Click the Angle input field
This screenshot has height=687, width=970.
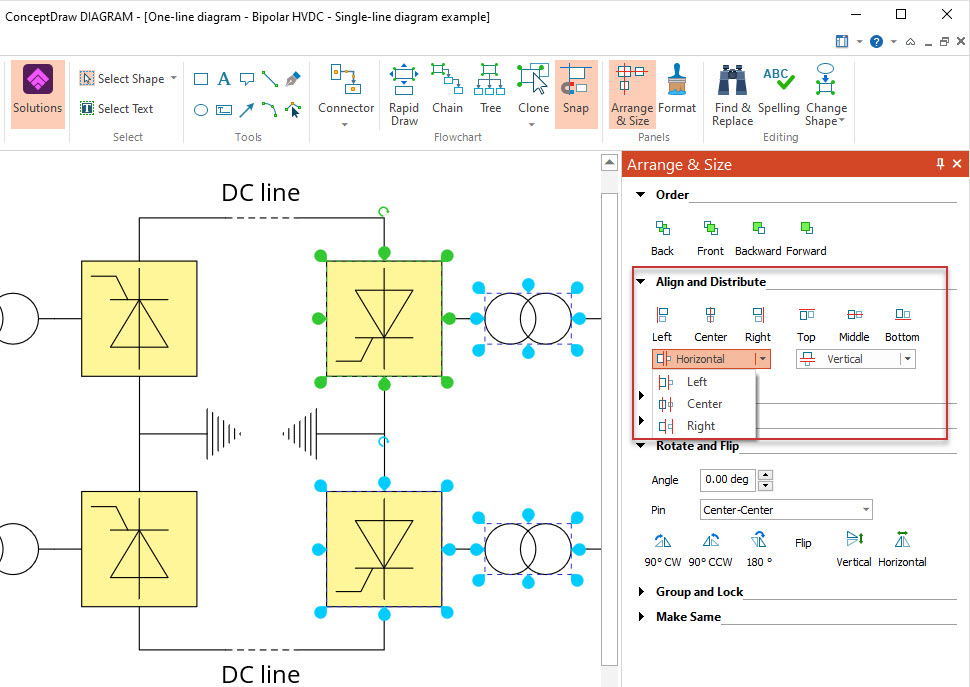[x=727, y=480]
